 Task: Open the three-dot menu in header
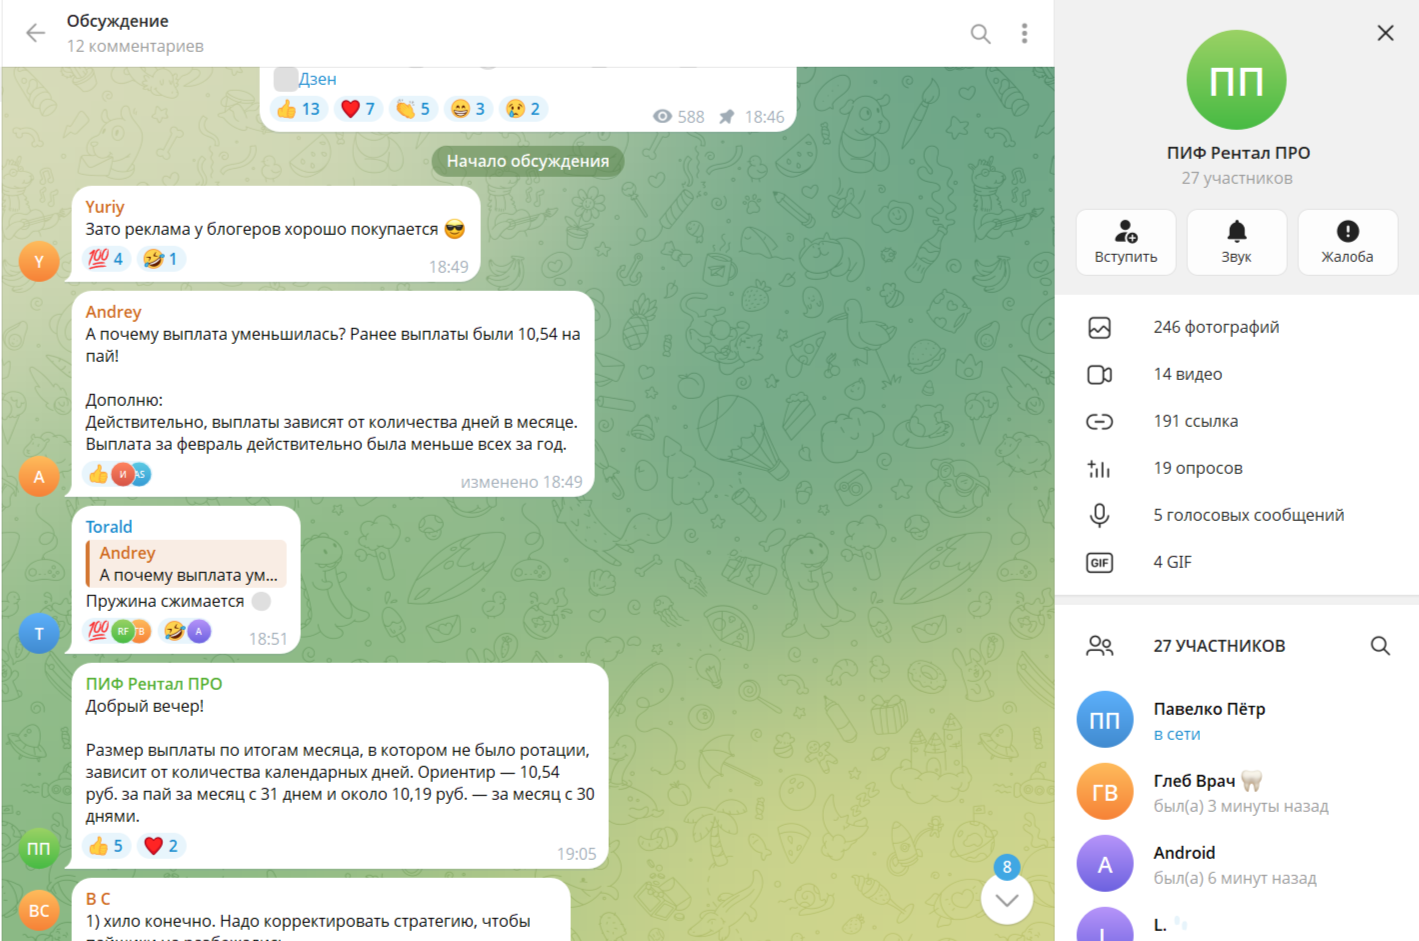pyautogui.click(x=1024, y=34)
